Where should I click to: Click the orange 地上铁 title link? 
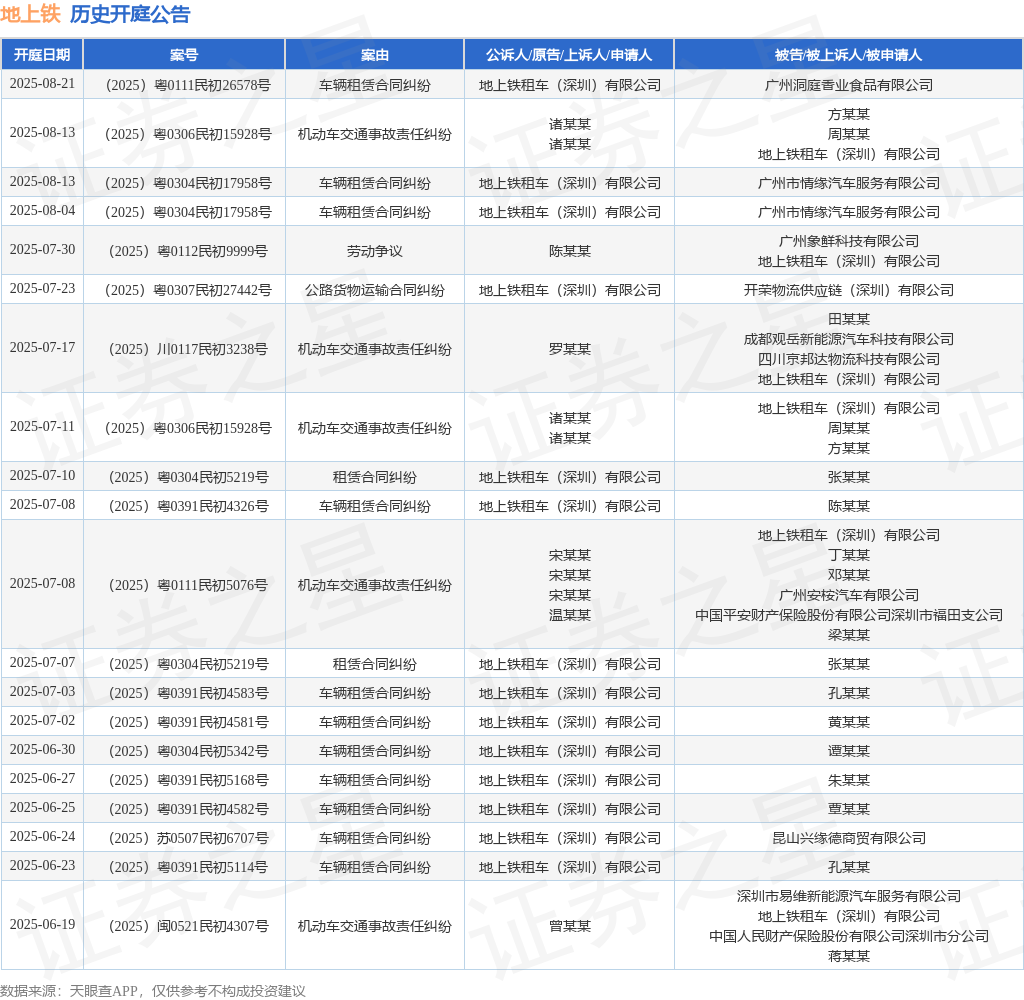click(x=30, y=15)
